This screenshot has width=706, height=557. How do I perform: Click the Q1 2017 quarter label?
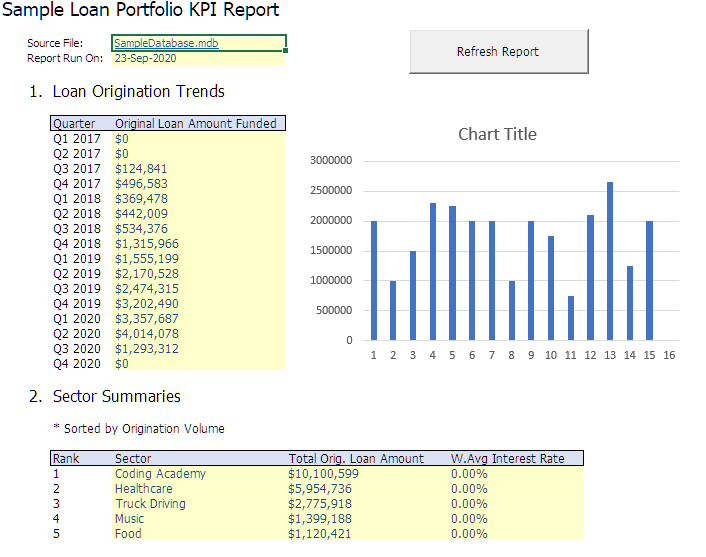(77, 139)
